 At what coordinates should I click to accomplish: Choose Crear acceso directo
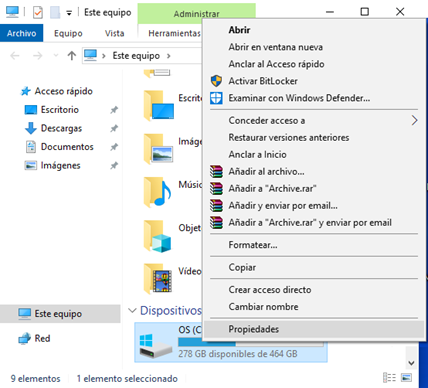coord(313,290)
